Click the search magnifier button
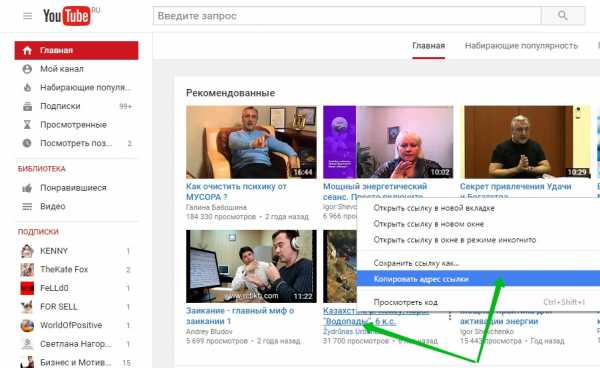Viewport: 600px width, 368px height. click(x=562, y=16)
